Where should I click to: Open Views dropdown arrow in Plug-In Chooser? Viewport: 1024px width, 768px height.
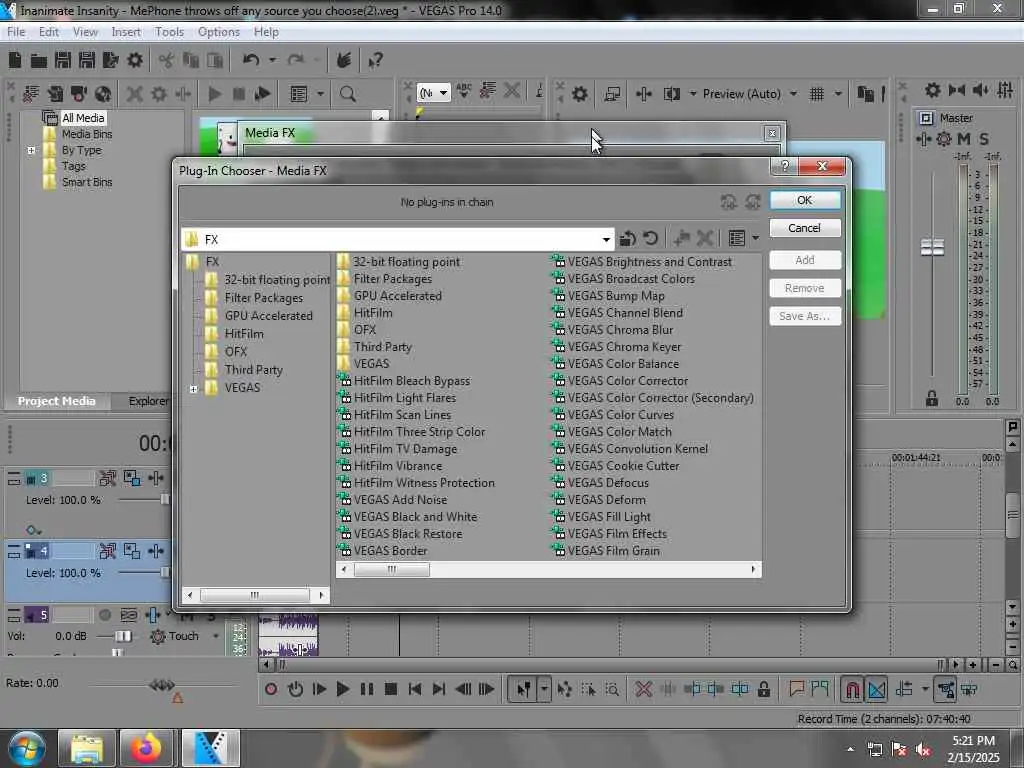coord(756,238)
